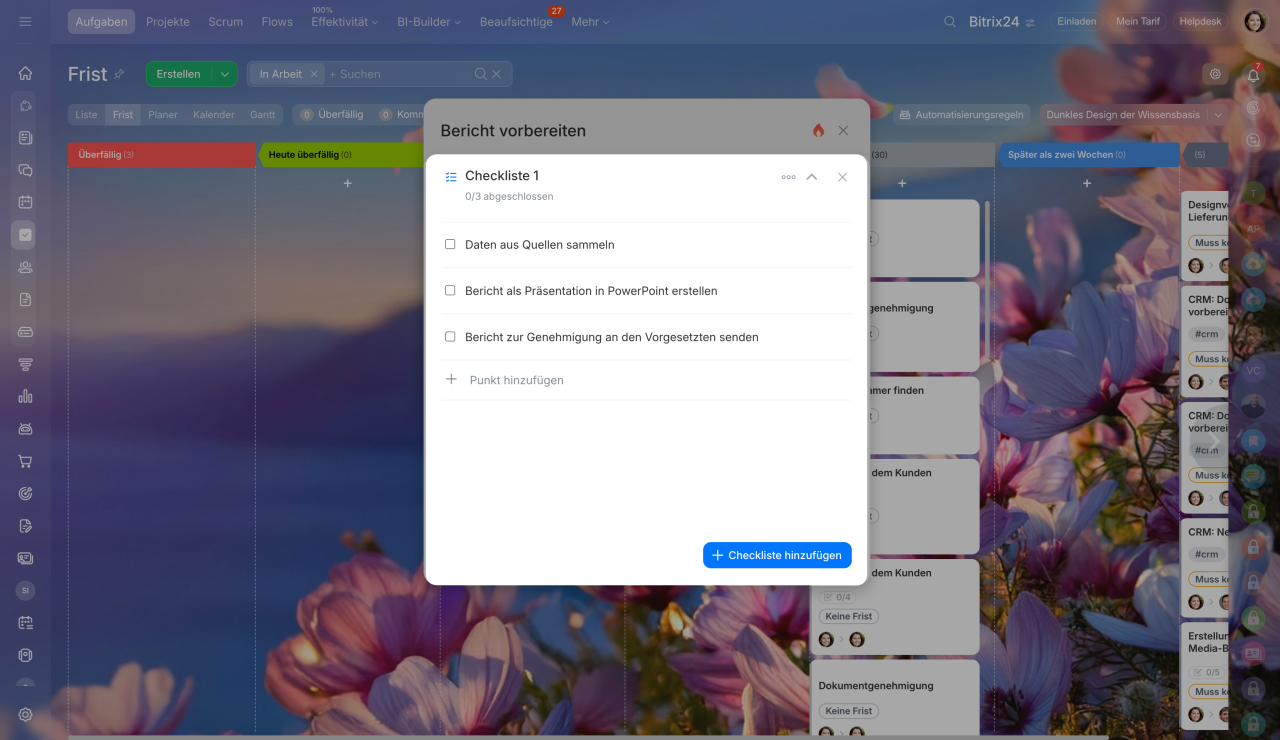Open the funnel CRM icon in sidebar

(x=25, y=364)
